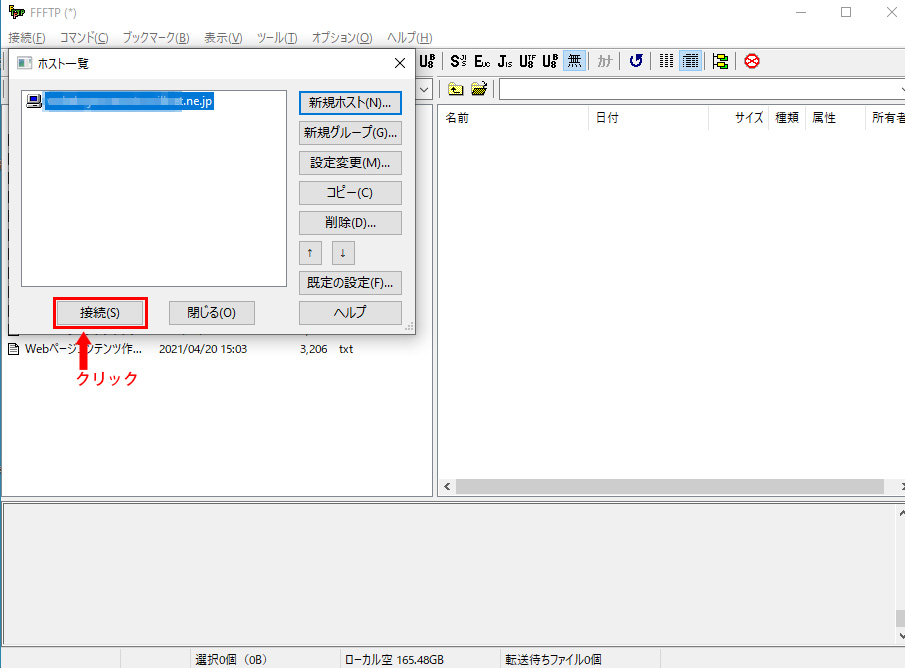Open the オプション(O) menu
Image resolution: width=905 pixels, height=668 pixels.
coord(341,38)
